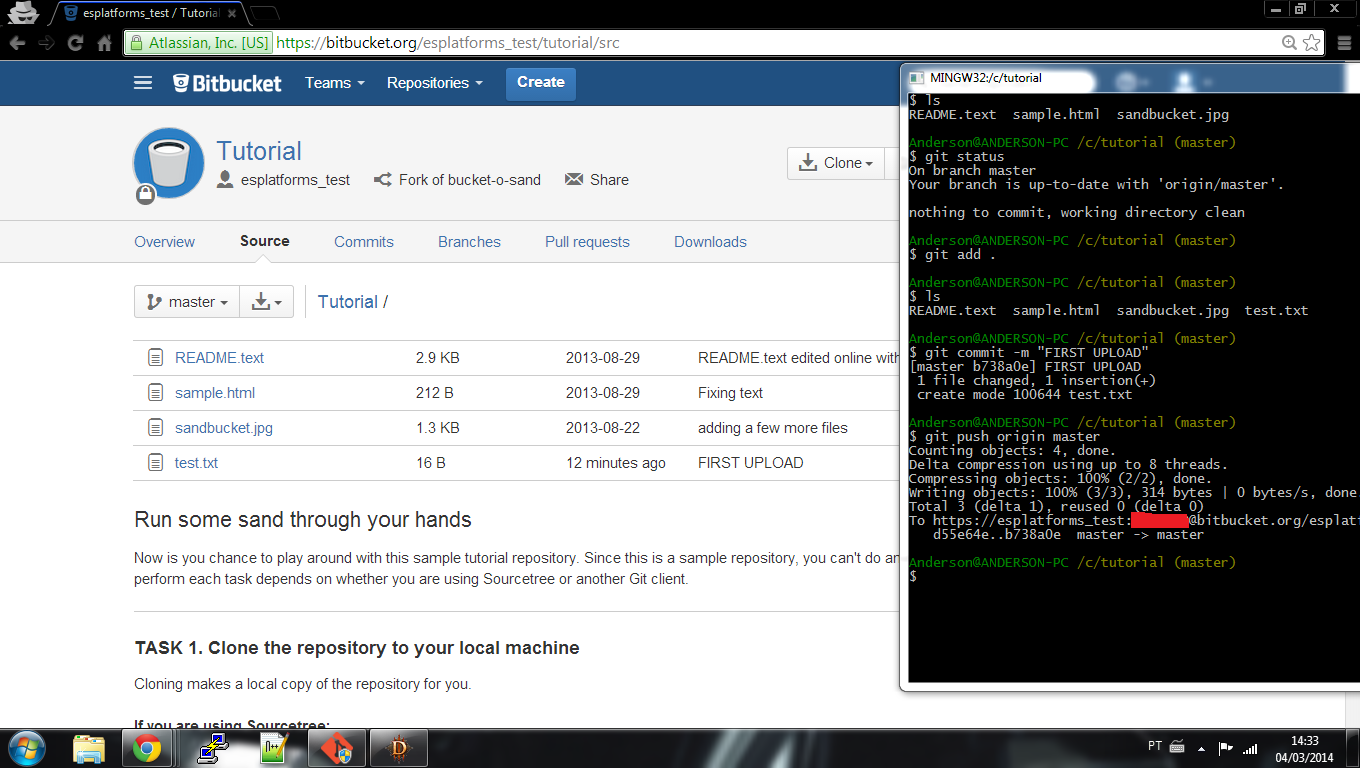Click the Tutorial breadcrumb link
1360x768 pixels.
[348, 302]
